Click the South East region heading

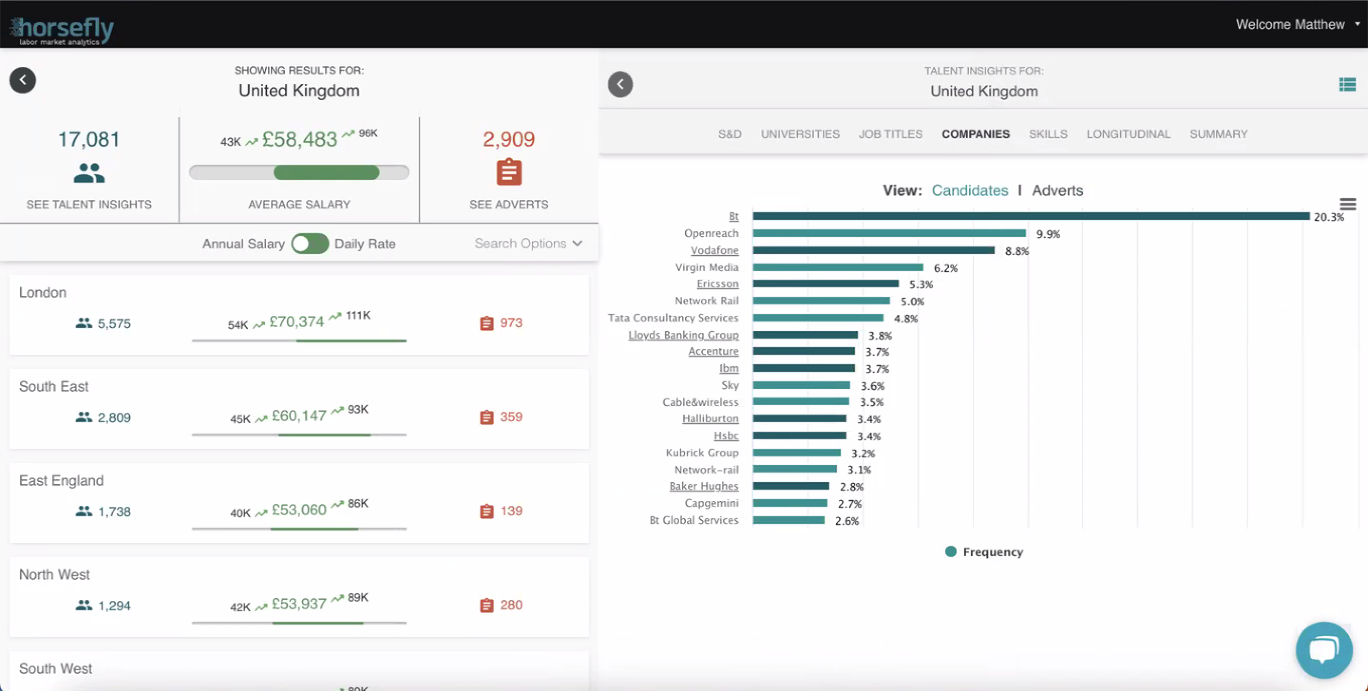pyautogui.click(x=54, y=387)
